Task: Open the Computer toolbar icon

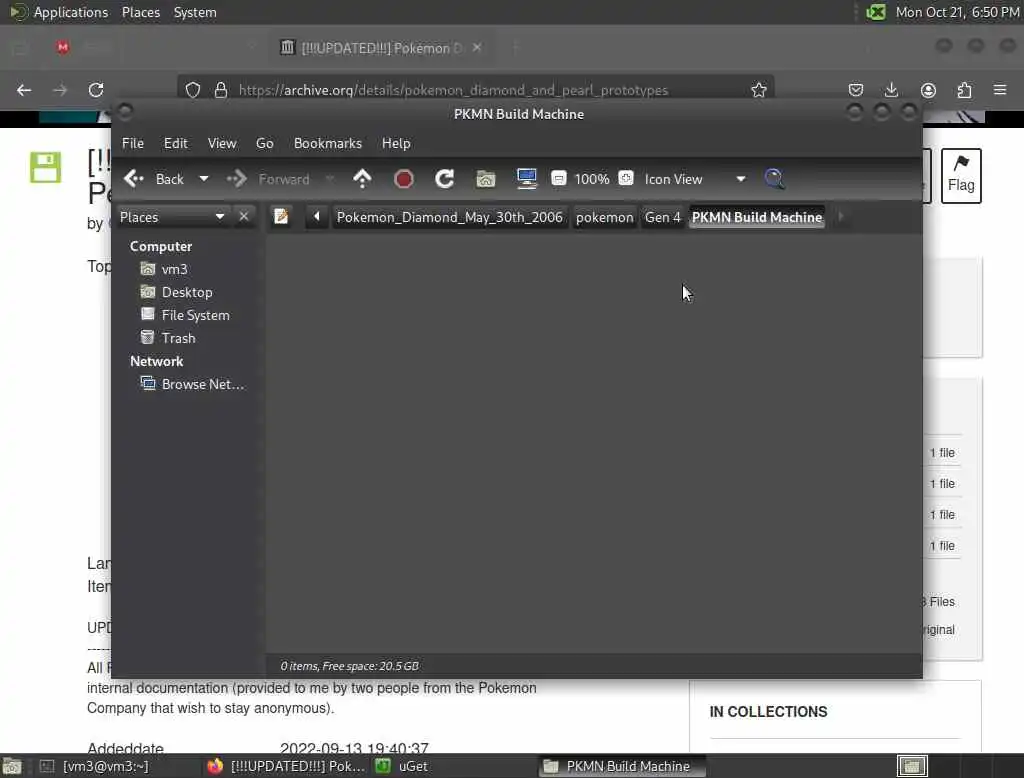Action: tap(526, 179)
